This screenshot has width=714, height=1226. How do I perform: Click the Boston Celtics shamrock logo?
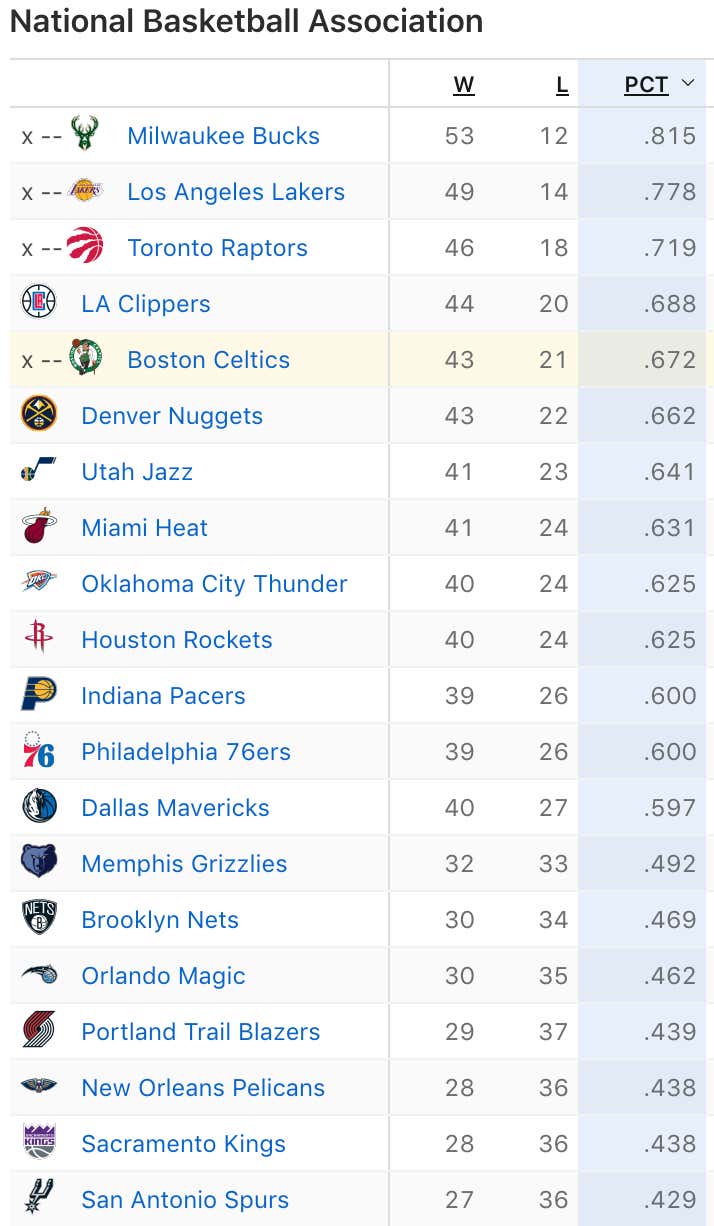(85, 358)
